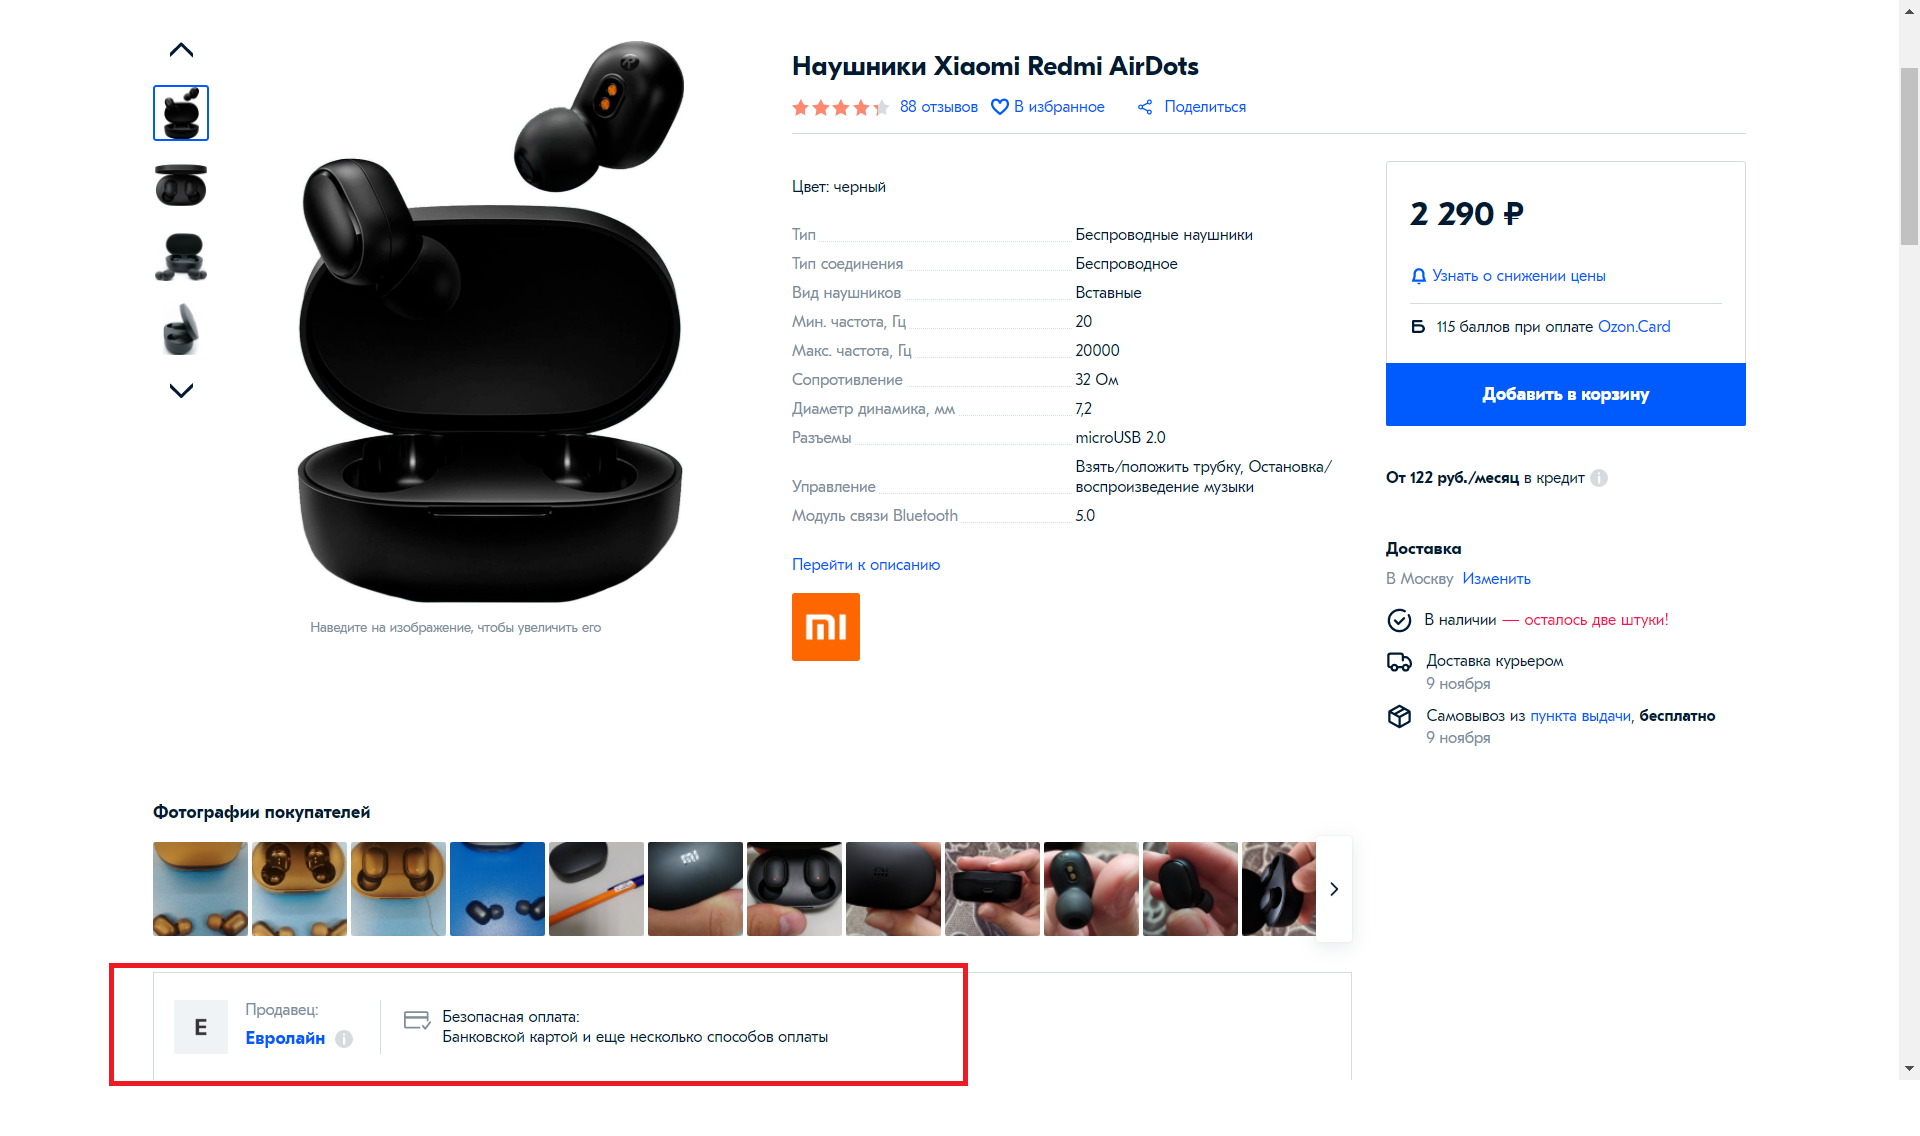Open the star rating of the product
1920x1136 pixels.
[840, 107]
